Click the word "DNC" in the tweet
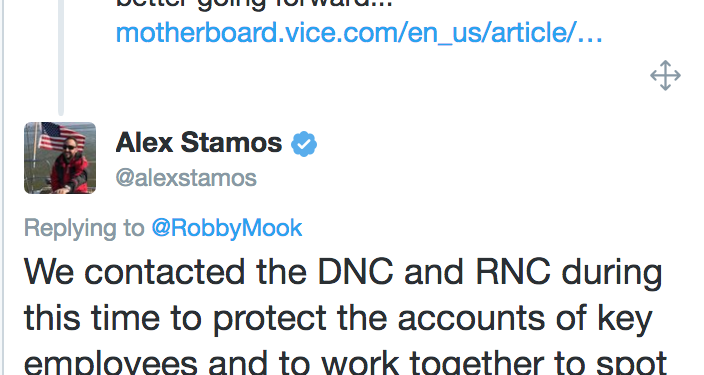This screenshot has height=375, width=704. tap(356, 272)
